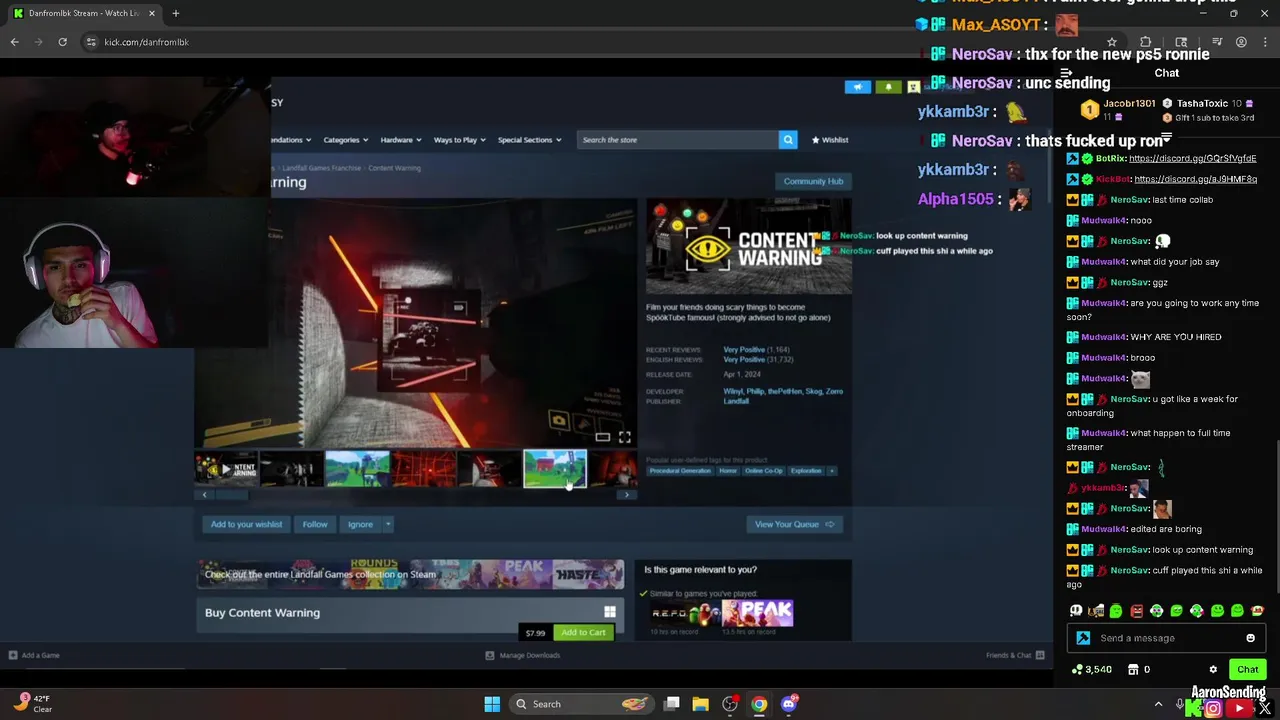Expand the Hardware store menu
The image size is (1280, 720).
[x=400, y=140]
